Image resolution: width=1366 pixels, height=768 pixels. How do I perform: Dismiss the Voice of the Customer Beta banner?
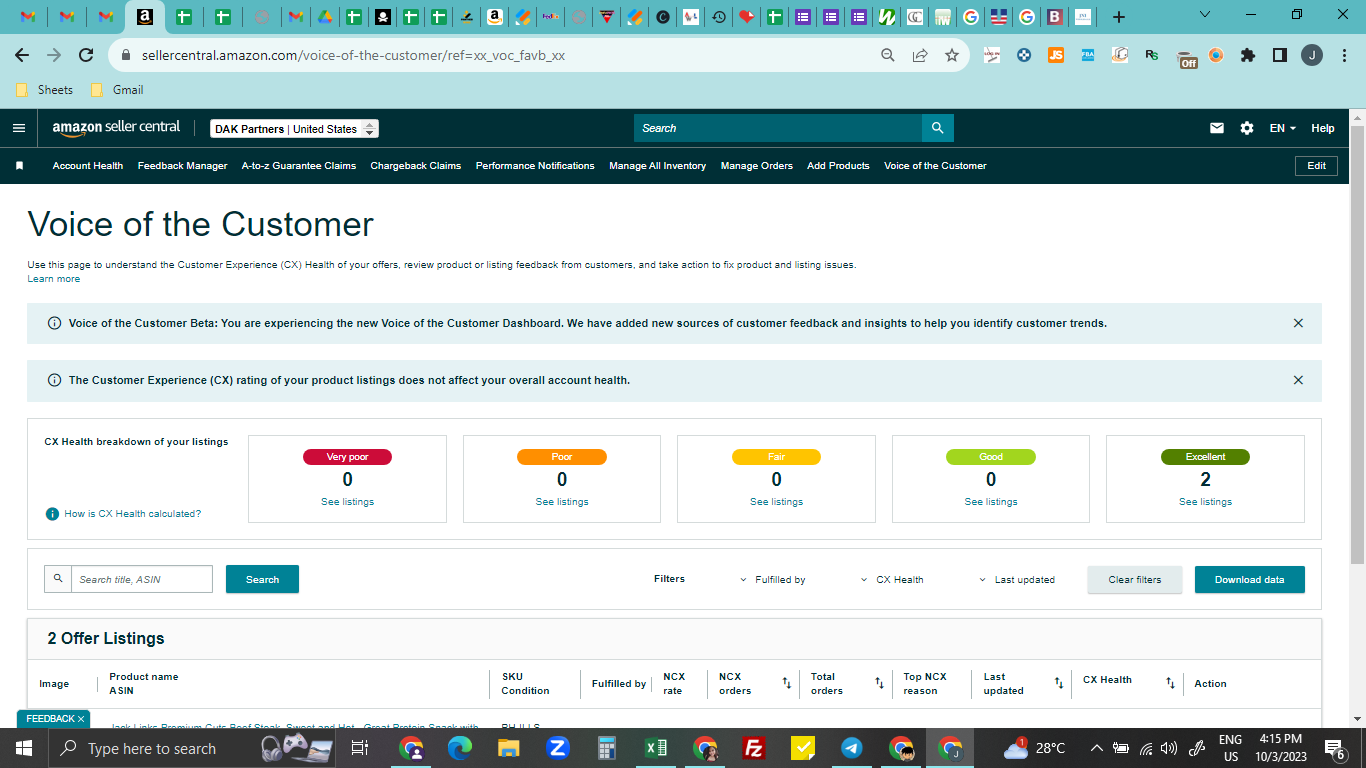click(1298, 323)
